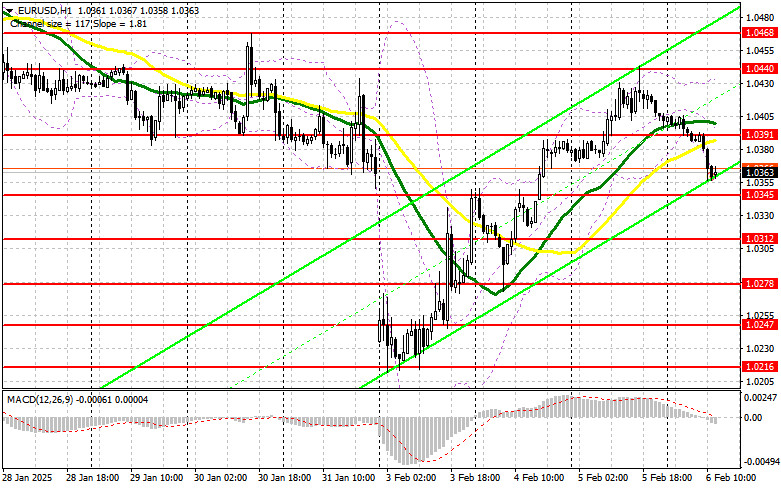Click the 1.0405 price axis value
The image size is (781, 489).
click(x=760, y=117)
